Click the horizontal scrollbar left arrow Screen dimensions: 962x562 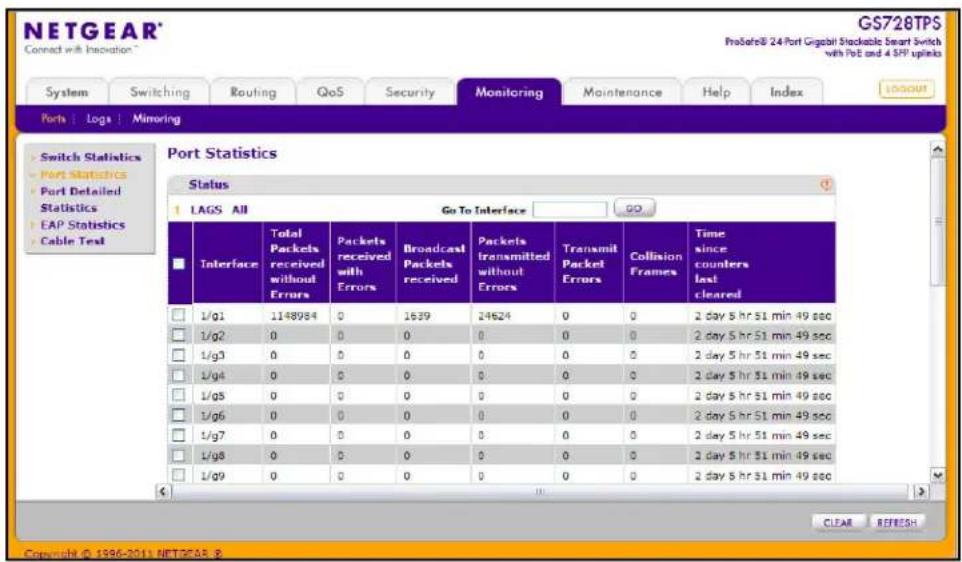(x=163, y=491)
